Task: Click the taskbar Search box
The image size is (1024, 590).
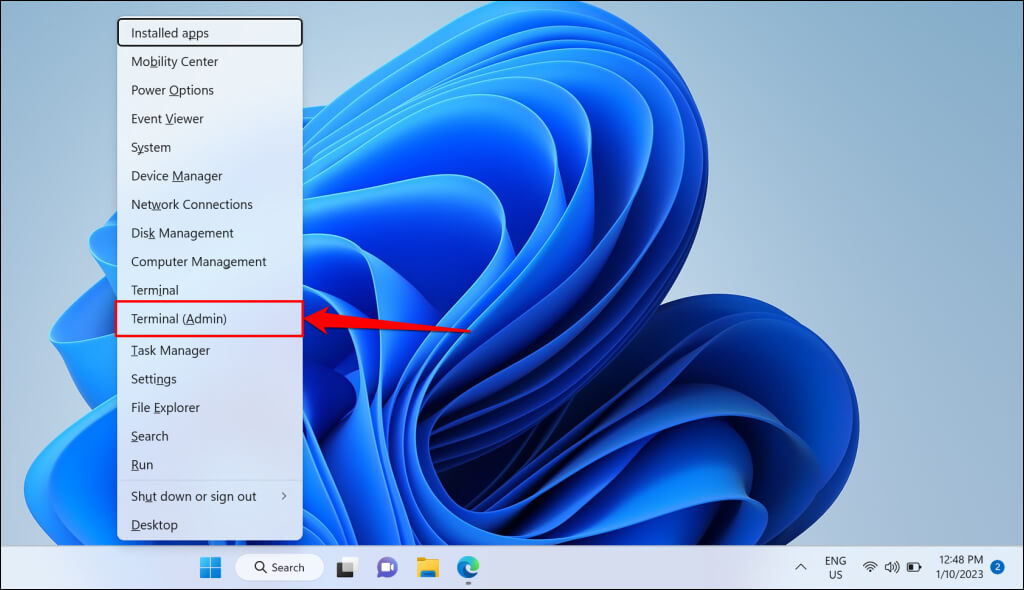Action: click(280, 567)
